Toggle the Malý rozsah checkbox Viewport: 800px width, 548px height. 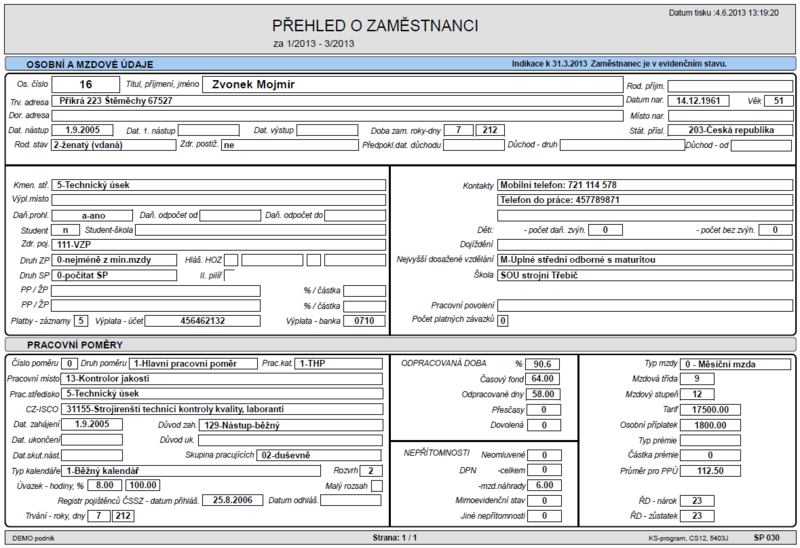[x=377, y=486]
